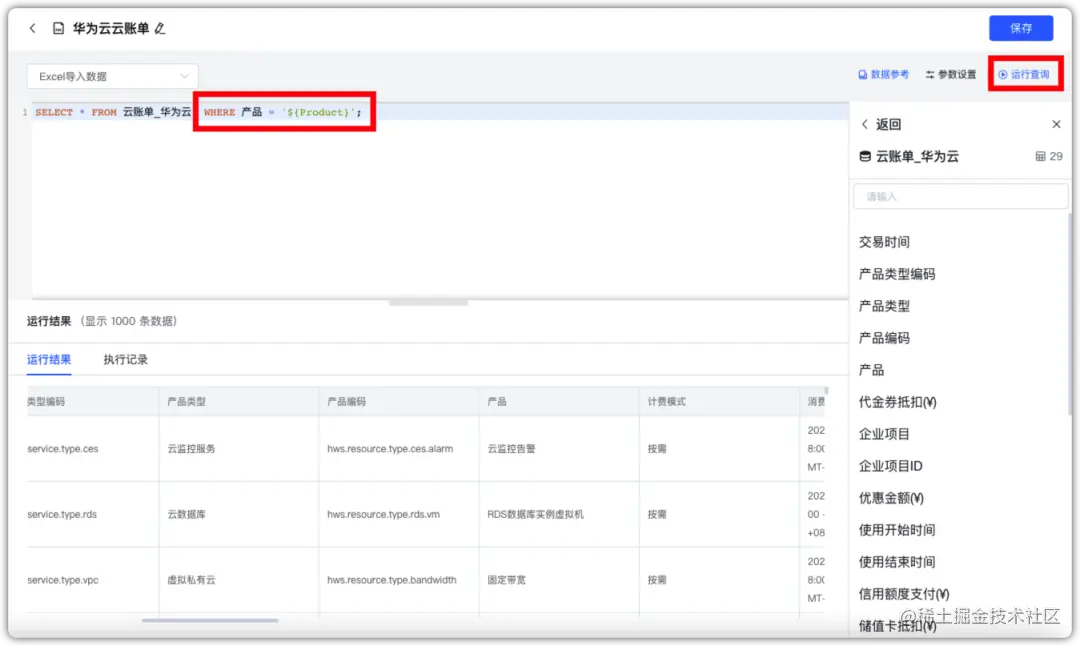
Task: Select the 代金券抵扣(¥) field
Action: click(897, 402)
